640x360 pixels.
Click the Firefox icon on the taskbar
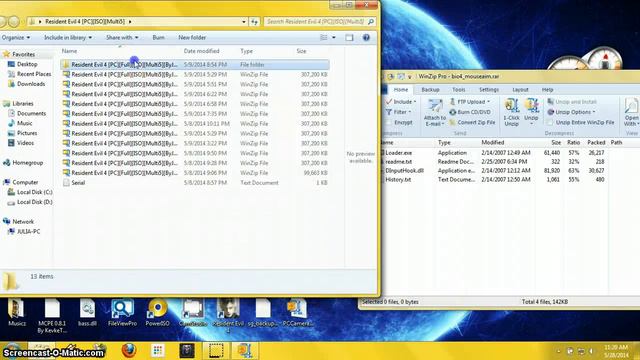(129, 350)
